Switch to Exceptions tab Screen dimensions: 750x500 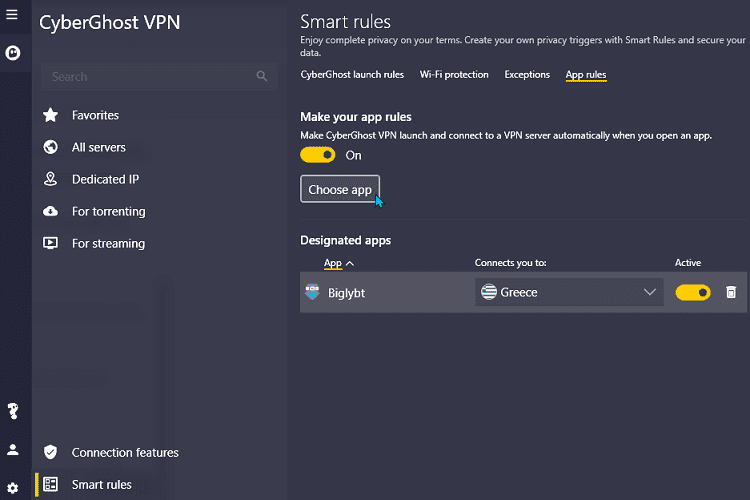click(527, 75)
